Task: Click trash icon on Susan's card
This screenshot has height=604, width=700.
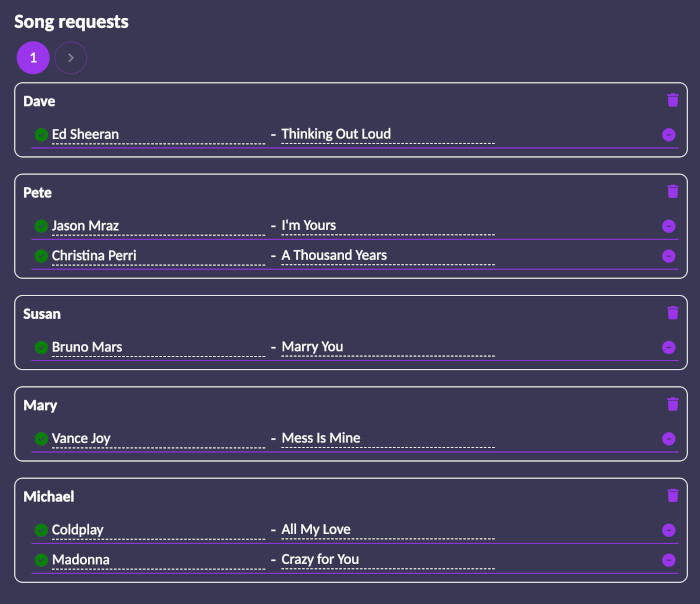Action: coord(673,313)
